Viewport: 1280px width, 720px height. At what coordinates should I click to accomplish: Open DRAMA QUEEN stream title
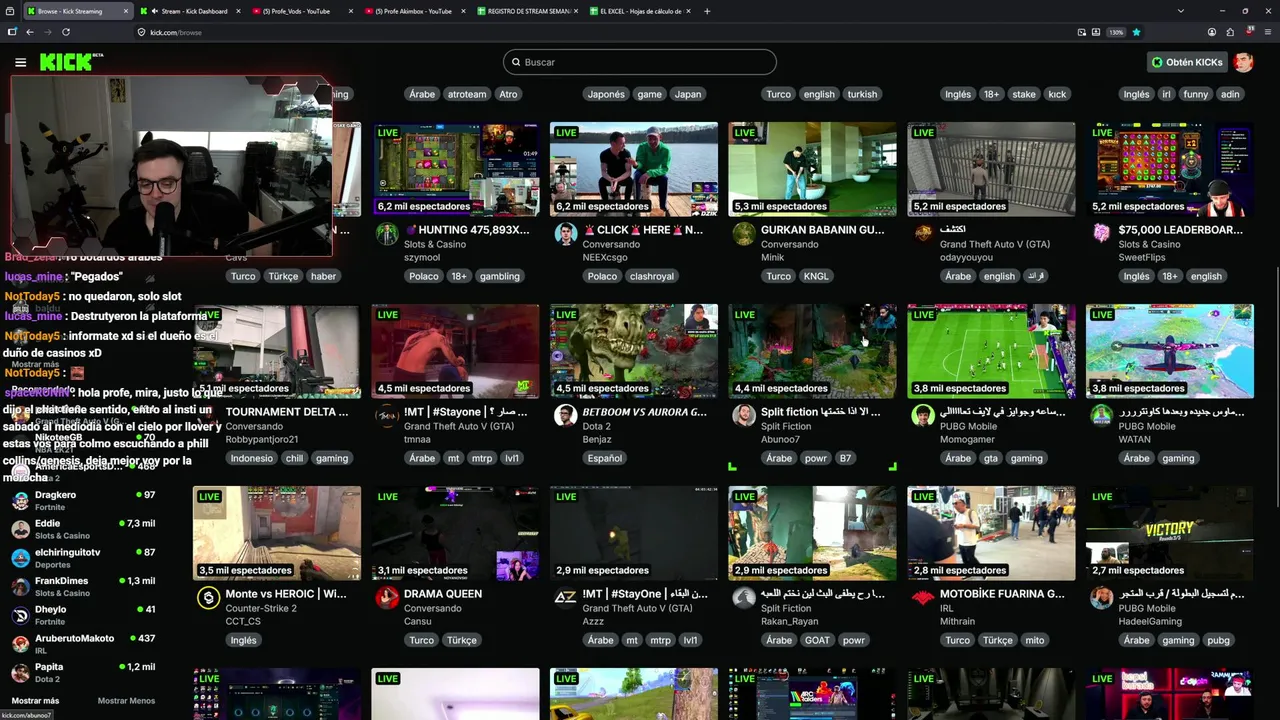[x=443, y=594]
